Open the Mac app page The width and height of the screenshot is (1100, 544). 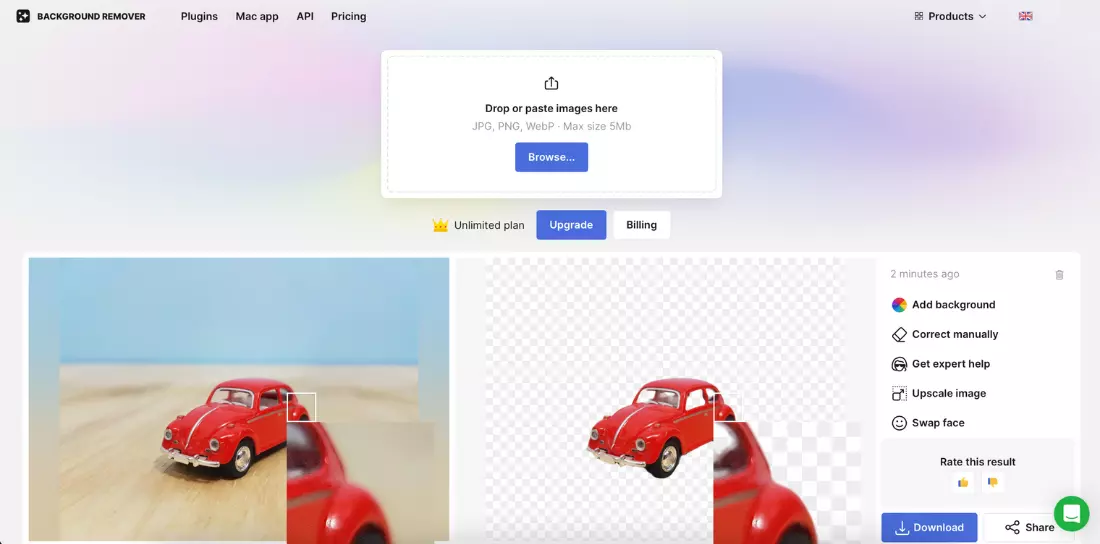point(257,16)
